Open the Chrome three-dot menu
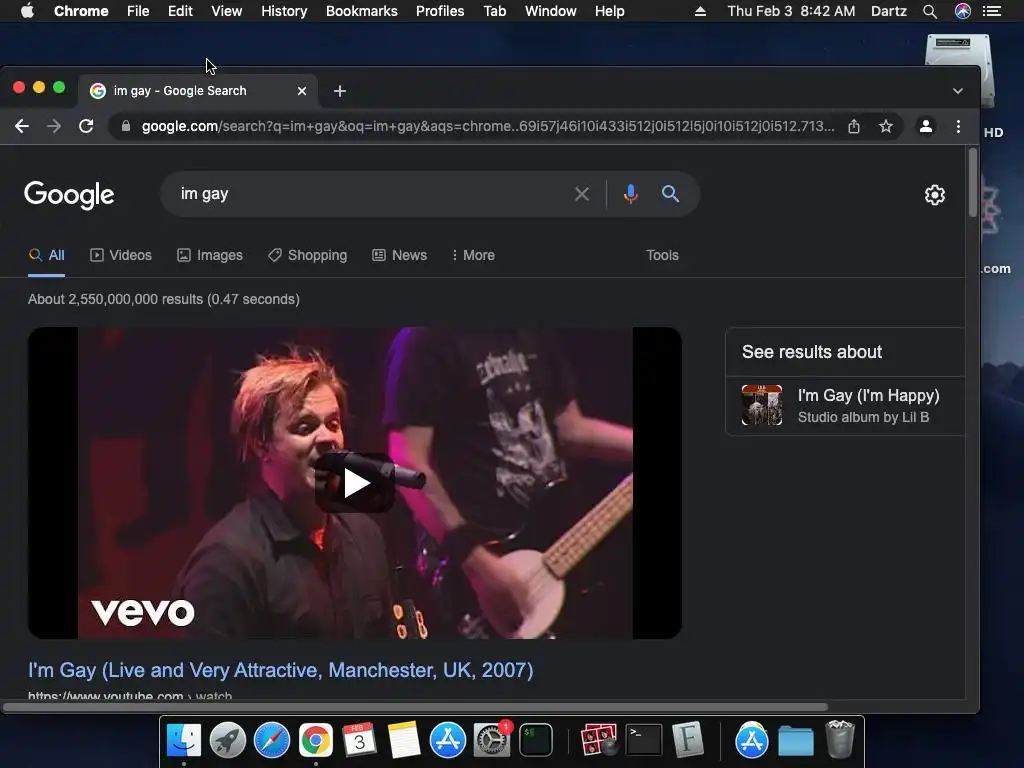Viewport: 1024px width, 768px height. tap(958, 126)
